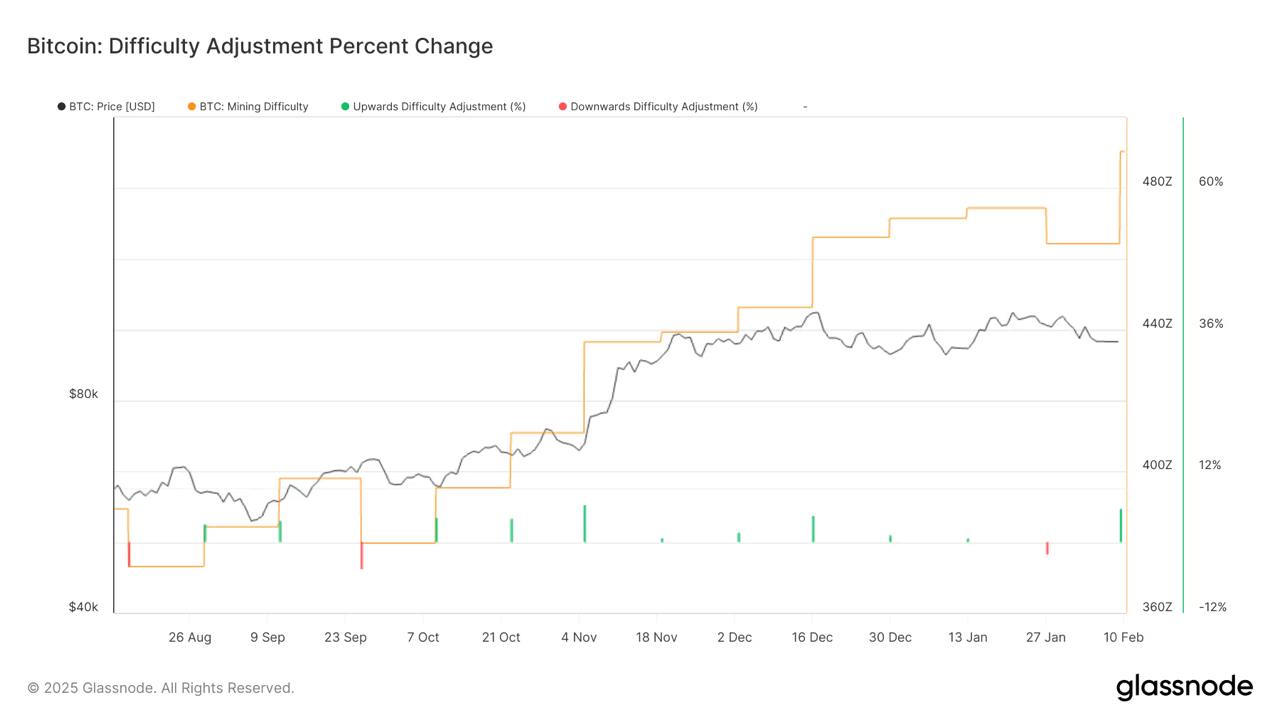Click the 480Z difficulty axis label

coord(1157,181)
